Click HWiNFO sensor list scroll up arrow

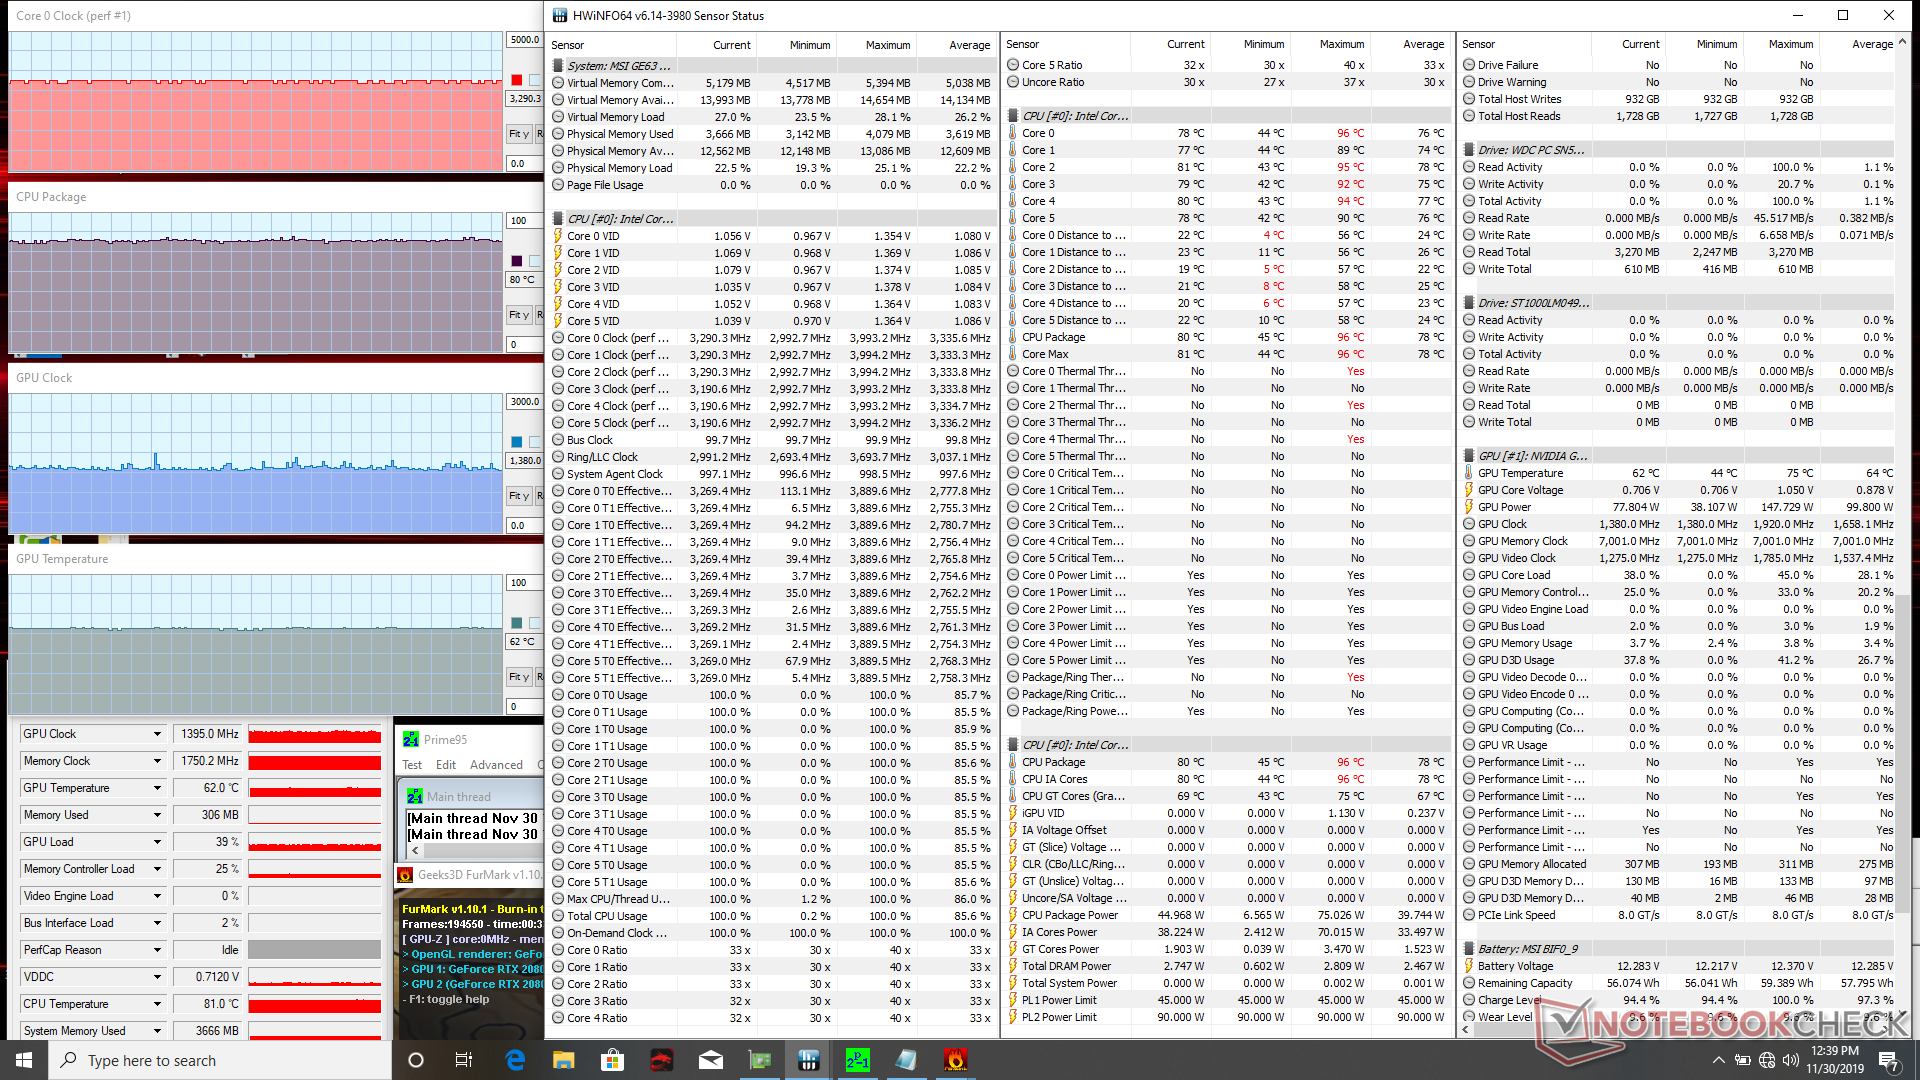[x=1903, y=43]
